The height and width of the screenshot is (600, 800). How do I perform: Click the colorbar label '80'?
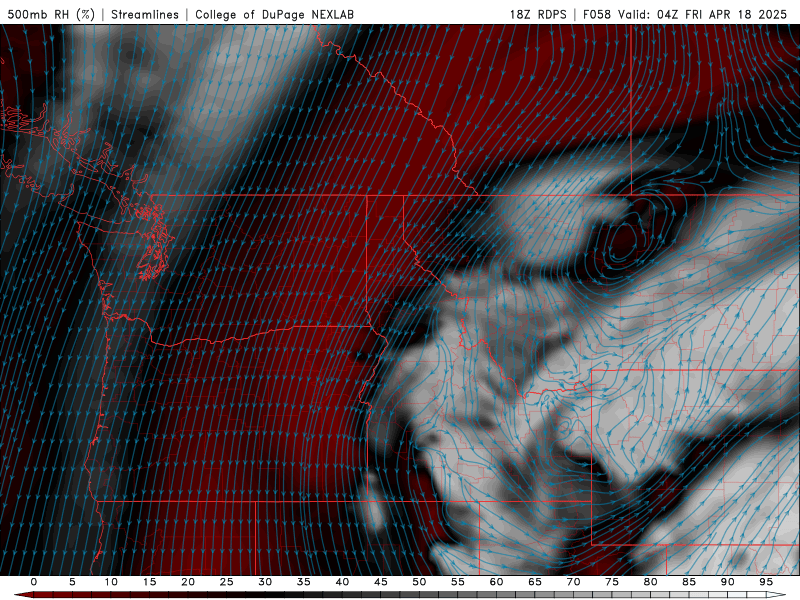[650, 582]
